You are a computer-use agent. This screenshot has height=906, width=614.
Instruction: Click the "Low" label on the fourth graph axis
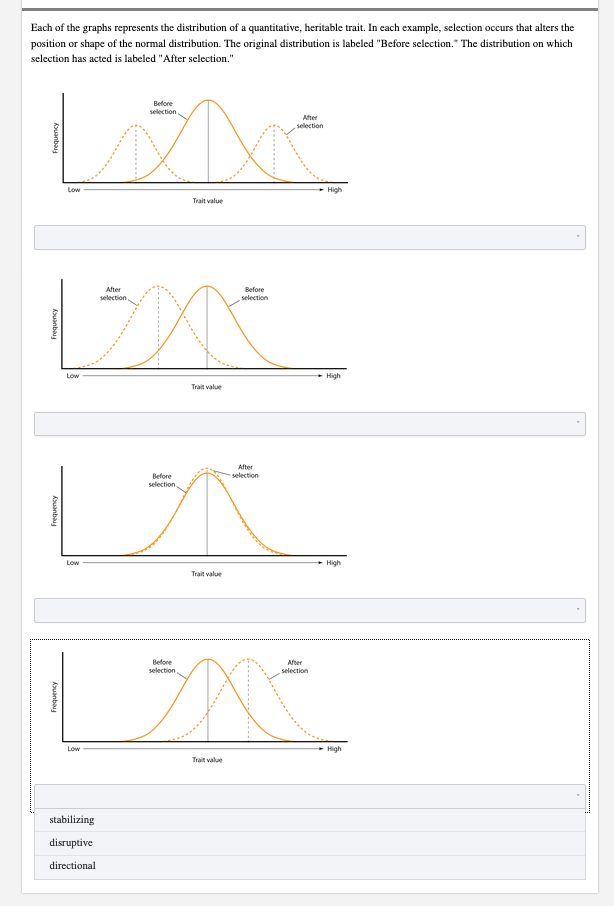pyautogui.click(x=73, y=747)
